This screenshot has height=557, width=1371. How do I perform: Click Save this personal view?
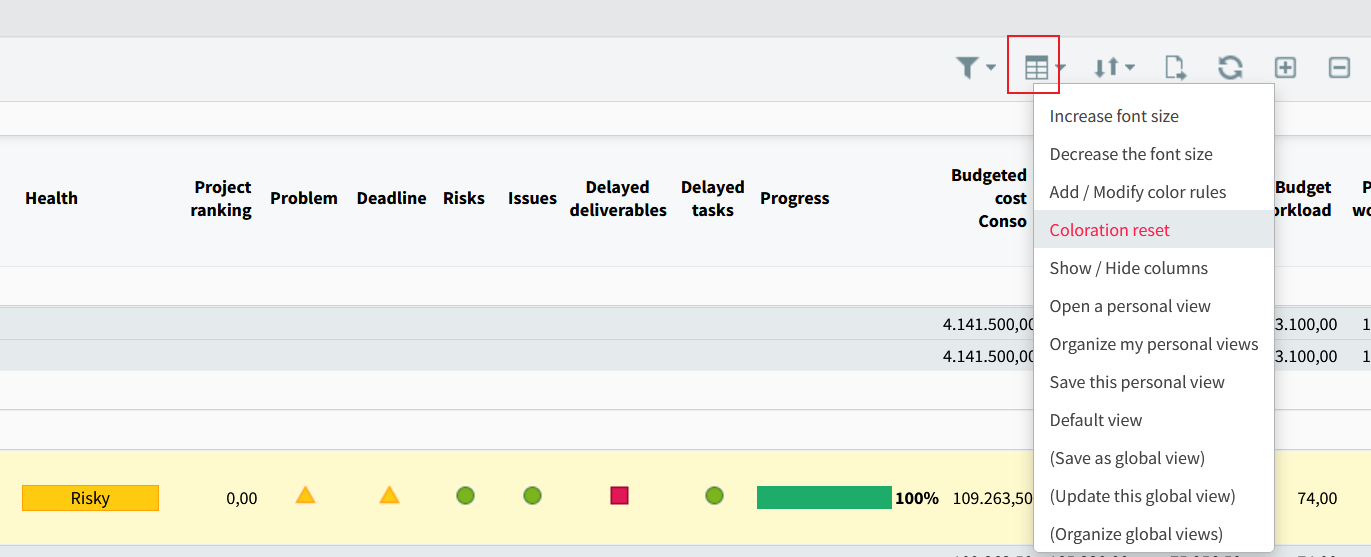tap(1136, 382)
